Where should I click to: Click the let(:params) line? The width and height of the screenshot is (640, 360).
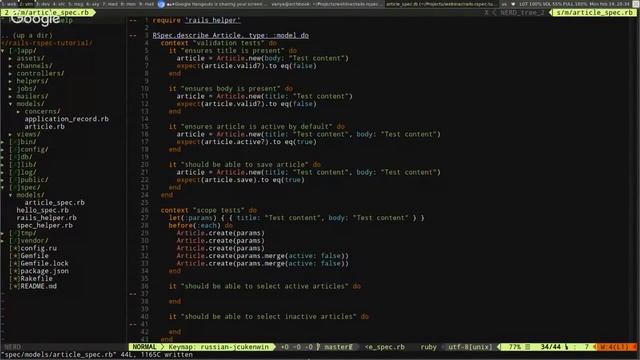click(297, 218)
